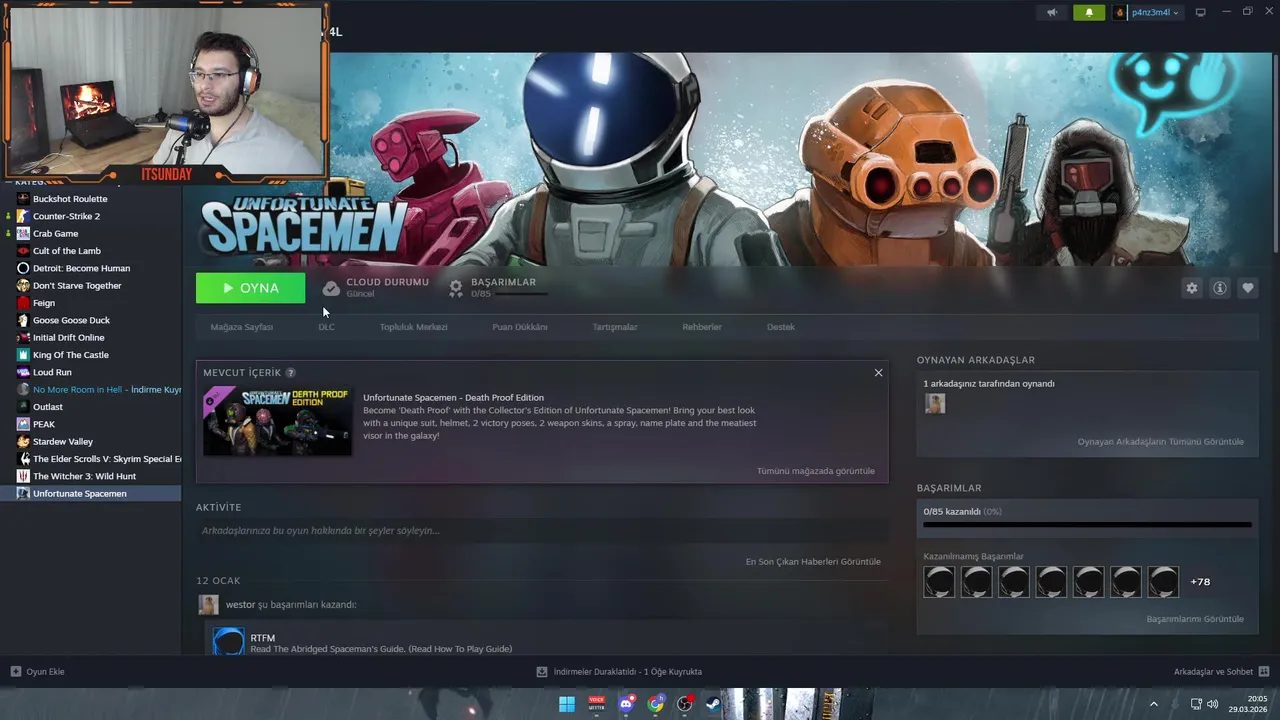This screenshot has width=1280, height=720.
Task: Click Oynayan Arkadaşların Tümünü Görüntüle
Action: click(1160, 442)
